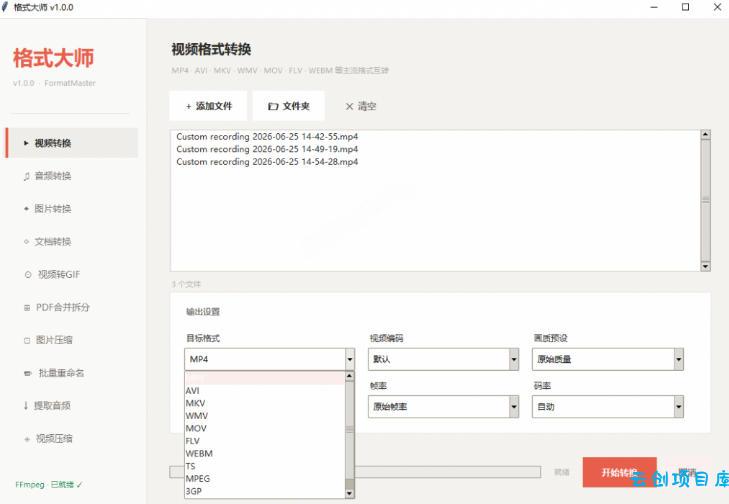Clear the file list with 清空
729x504 pixels.
(360, 106)
